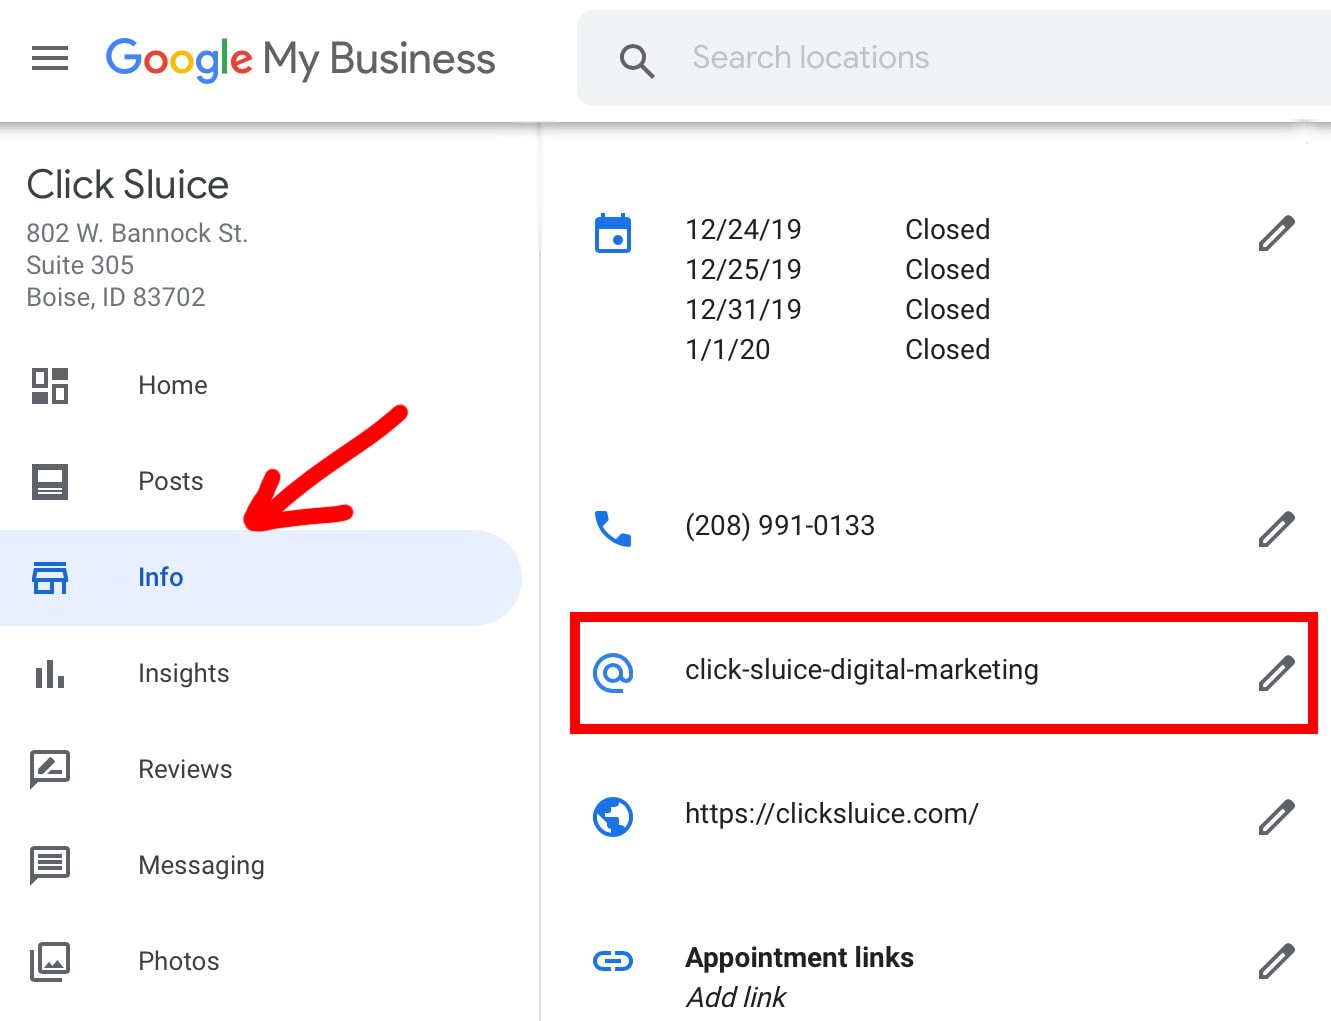
Task: Edit the short name via pencil icon
Action: [x=1277, y=673]
